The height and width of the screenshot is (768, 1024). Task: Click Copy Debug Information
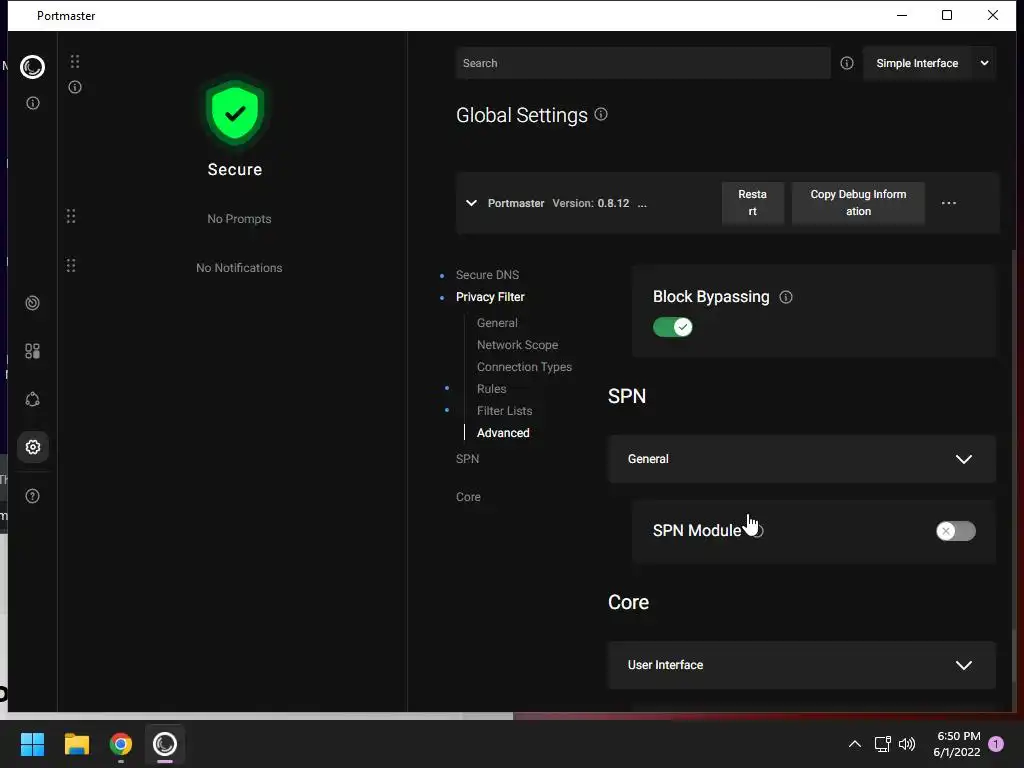(x=858, y=203)
